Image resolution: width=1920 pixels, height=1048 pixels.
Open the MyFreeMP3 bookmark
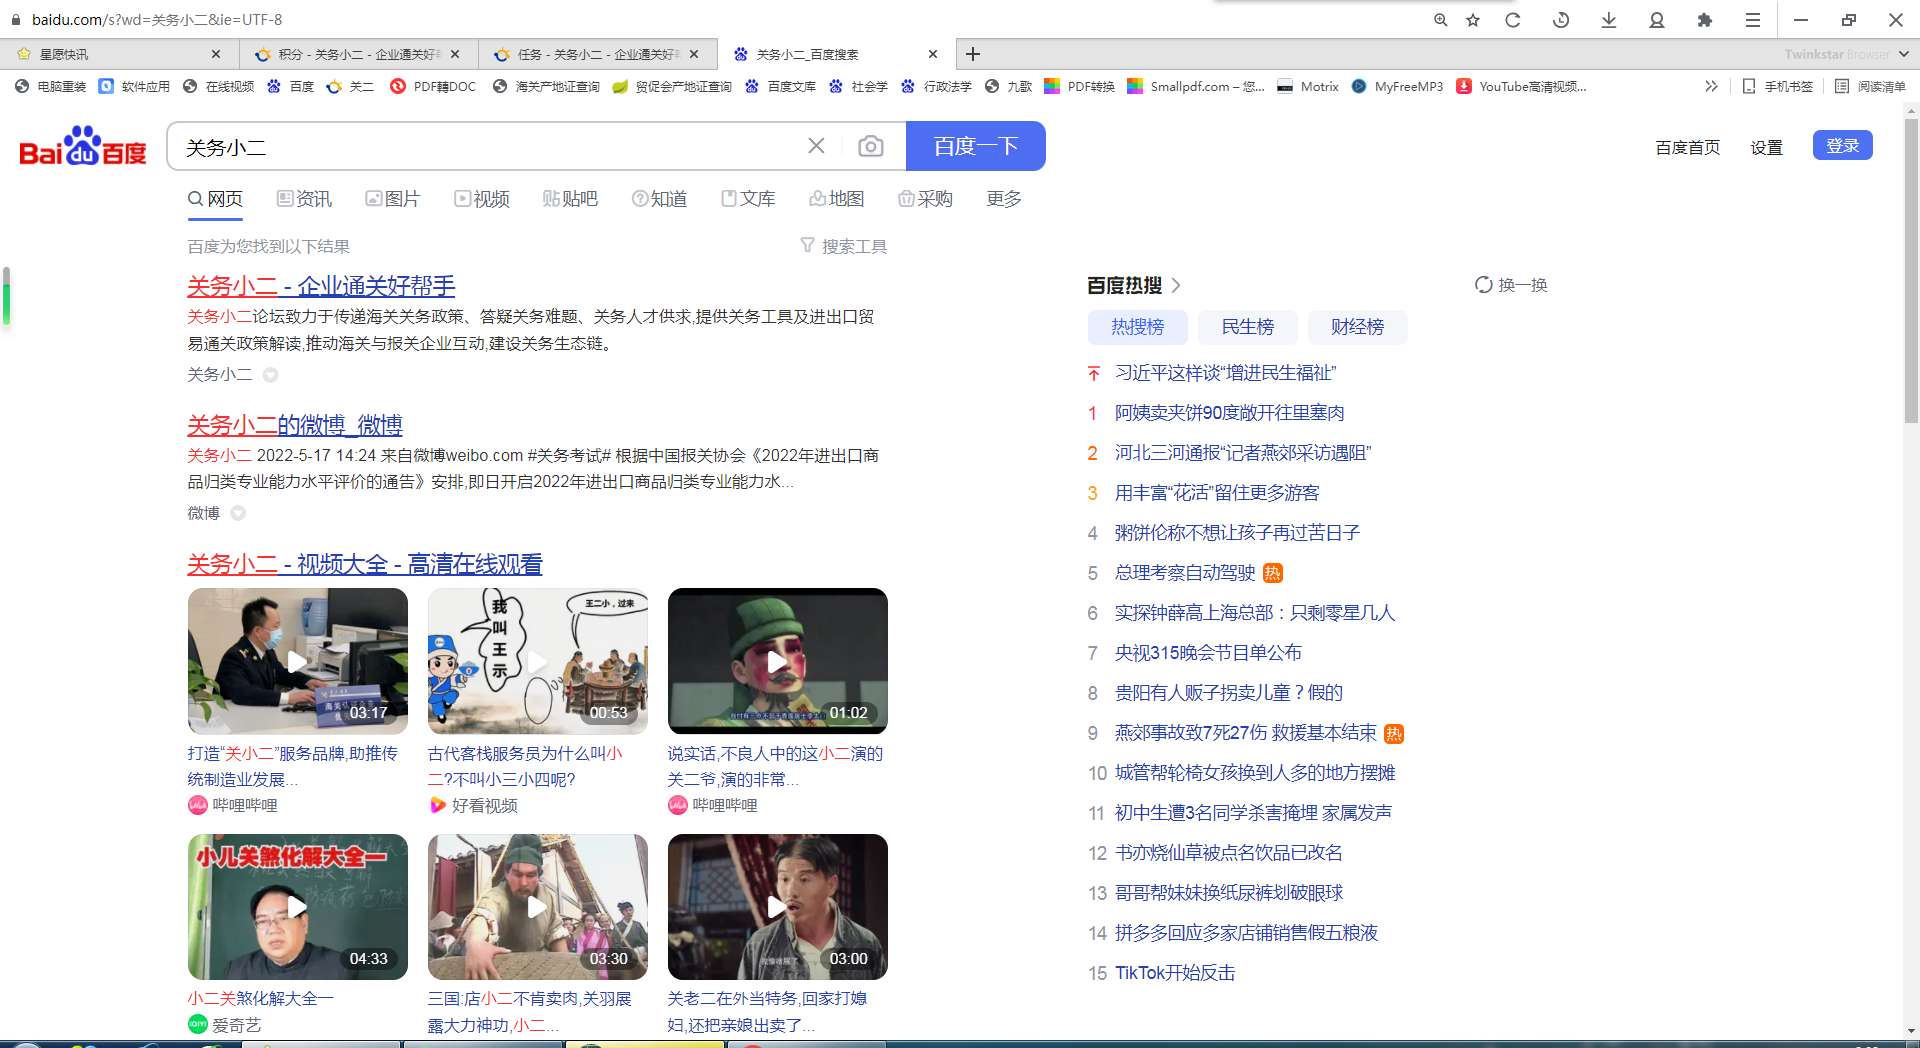[1397, 87]
